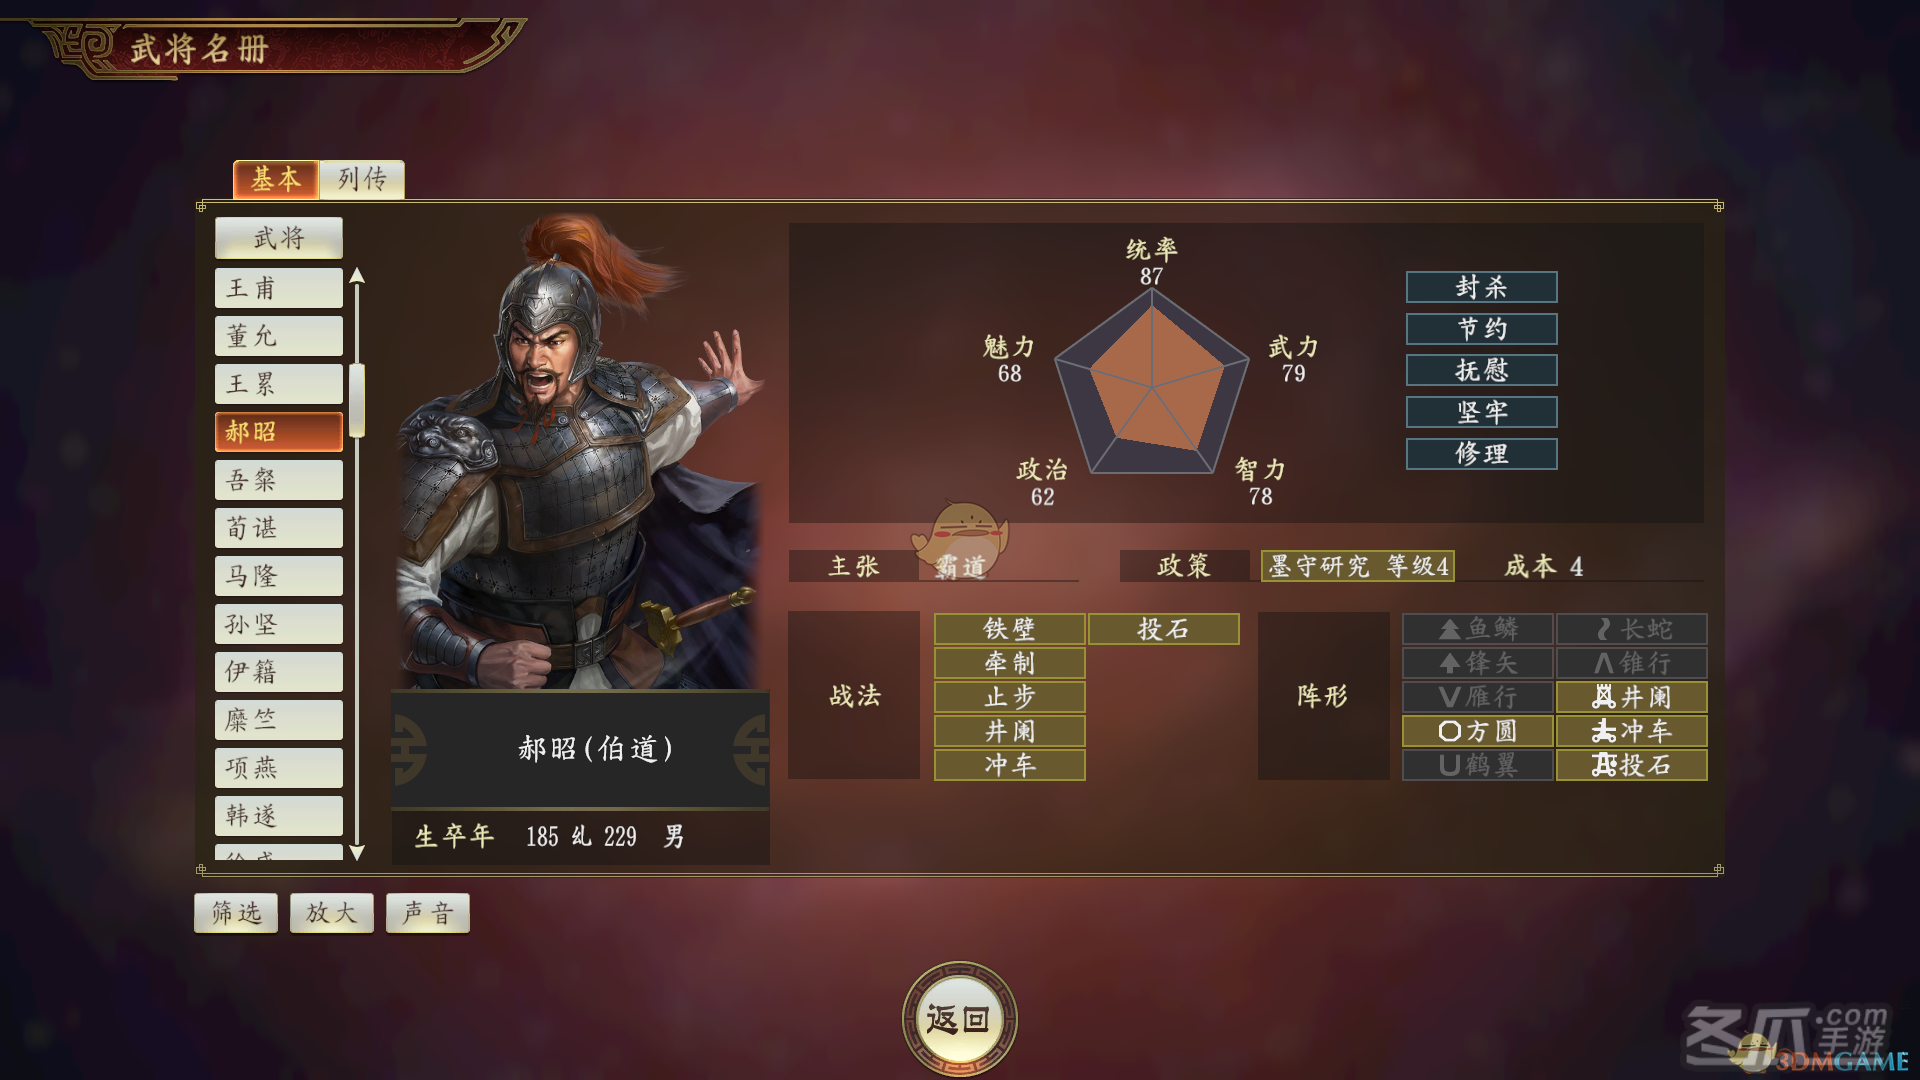Toggle the 声音 voice button
1920x1080 pixels.
(428, 913)
